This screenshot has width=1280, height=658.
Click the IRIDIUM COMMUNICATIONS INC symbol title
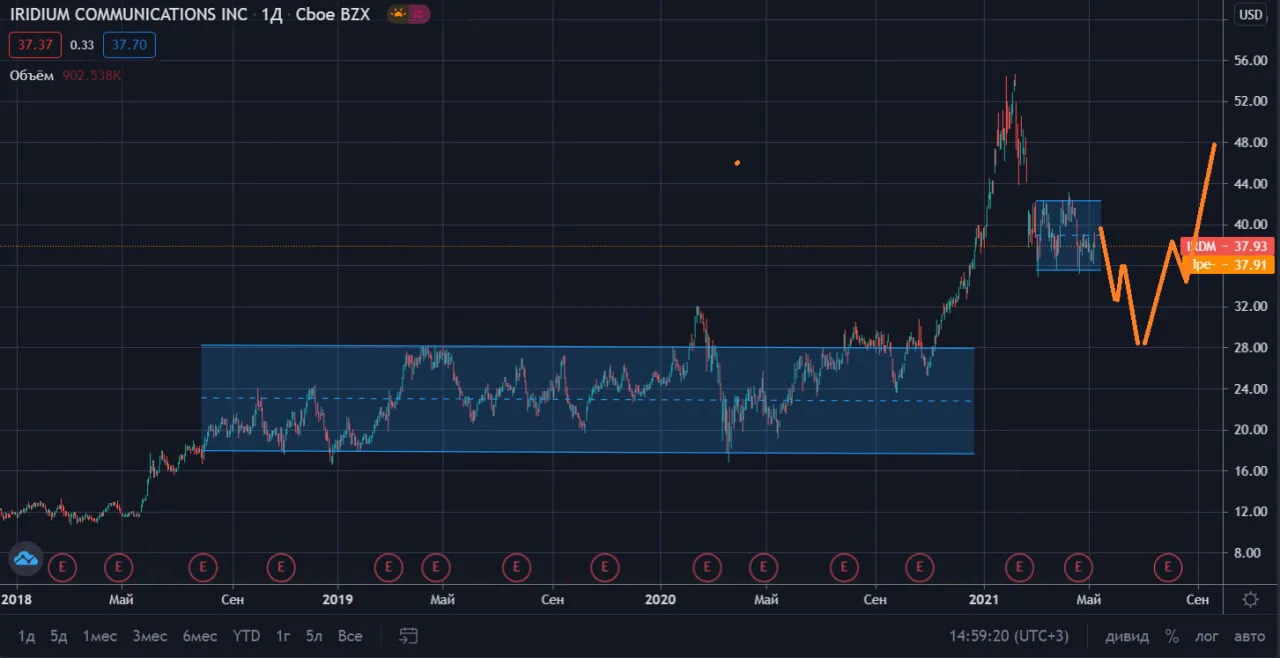[x=129, y=14]
